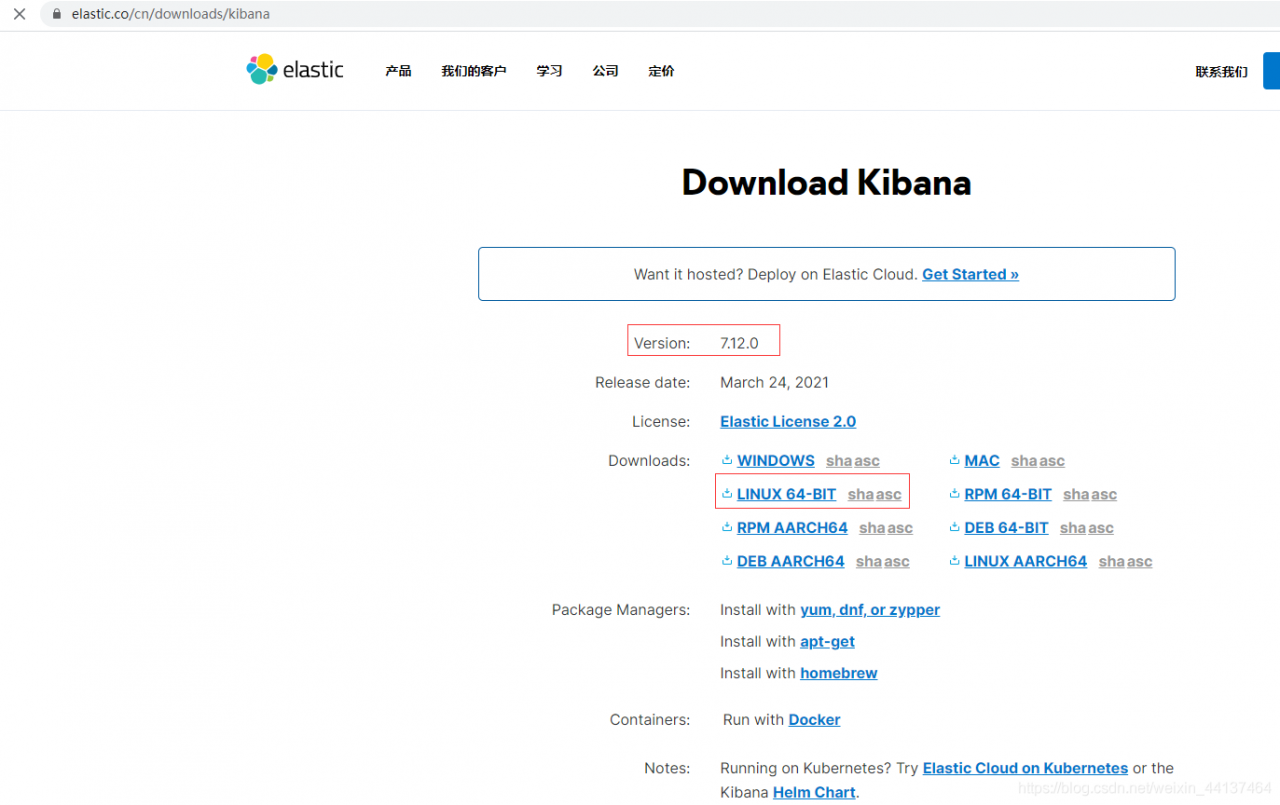Click the browser address bar URL
This screenshot has width=1280, height=805.
click(170, 14)
